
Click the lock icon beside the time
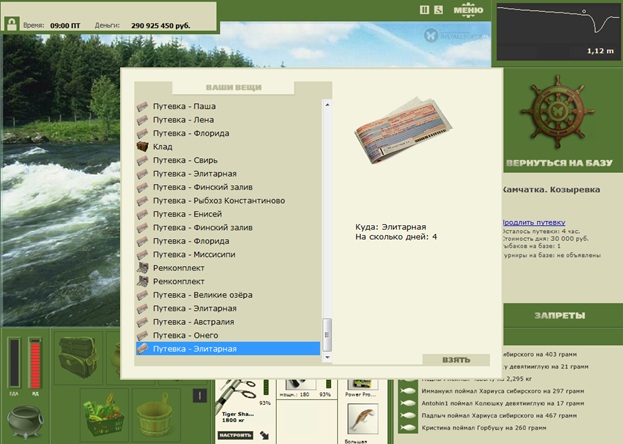(x=12, y=24)
